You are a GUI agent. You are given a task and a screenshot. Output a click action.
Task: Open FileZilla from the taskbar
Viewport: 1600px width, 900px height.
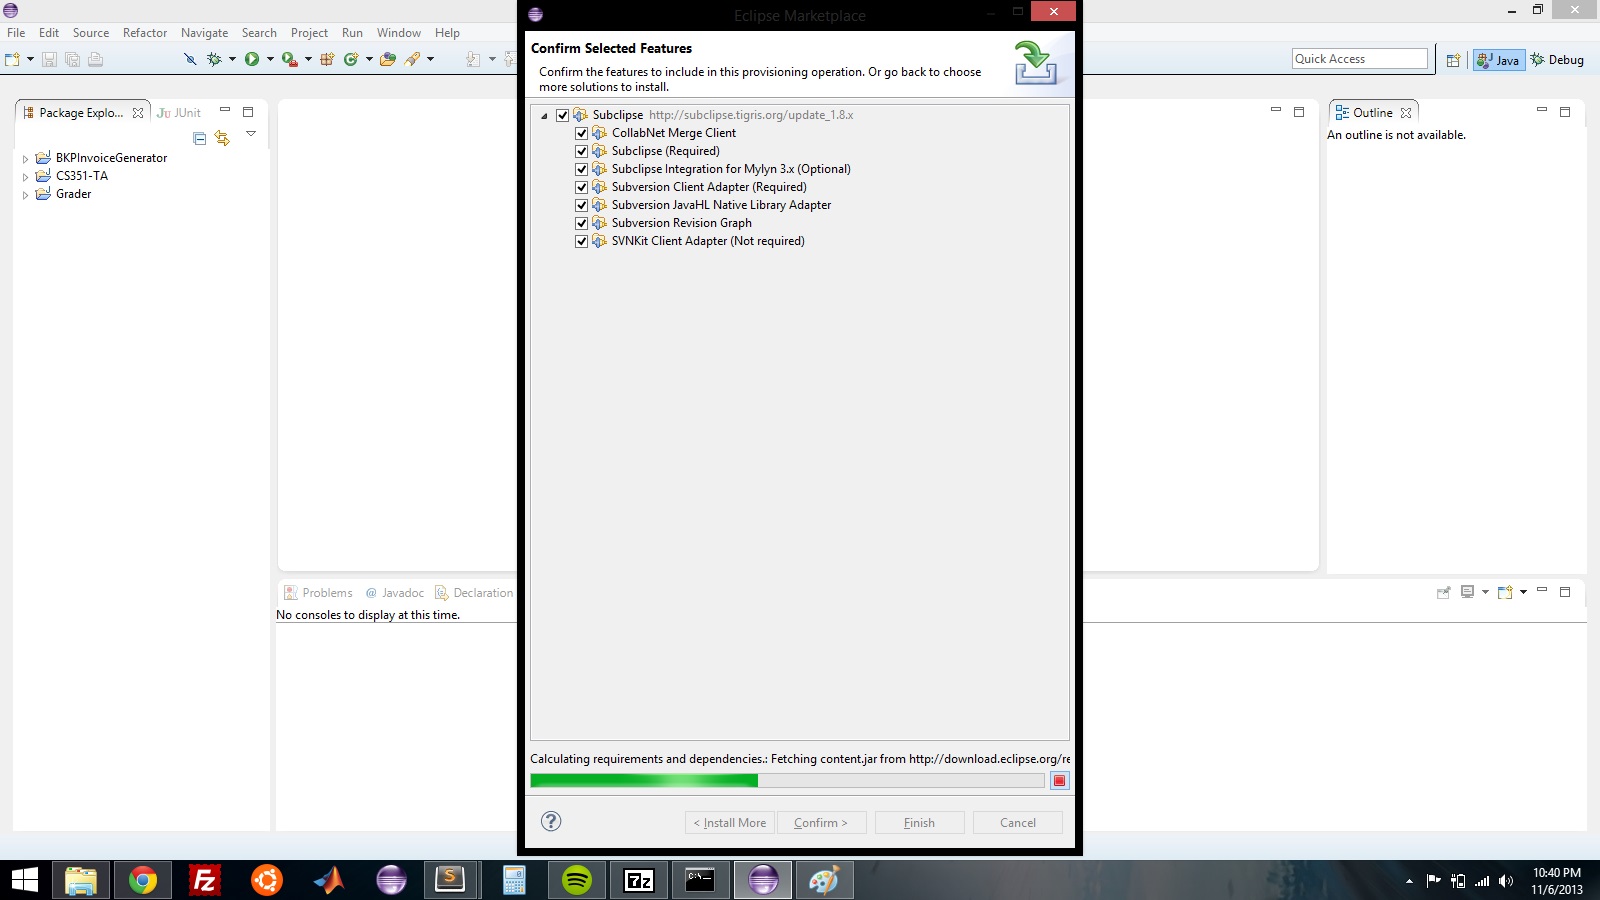click(205, 880)
